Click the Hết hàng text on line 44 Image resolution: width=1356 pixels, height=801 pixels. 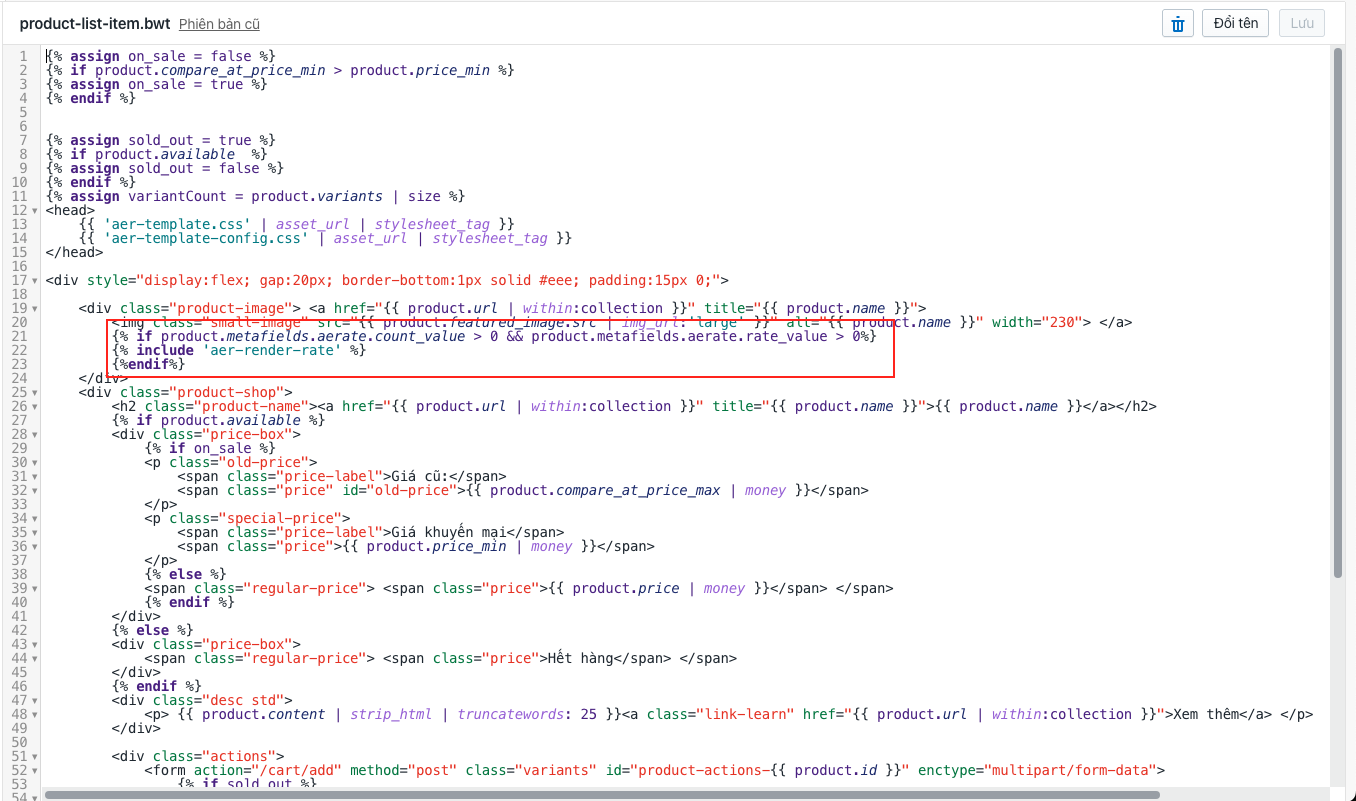pos(579,659)
